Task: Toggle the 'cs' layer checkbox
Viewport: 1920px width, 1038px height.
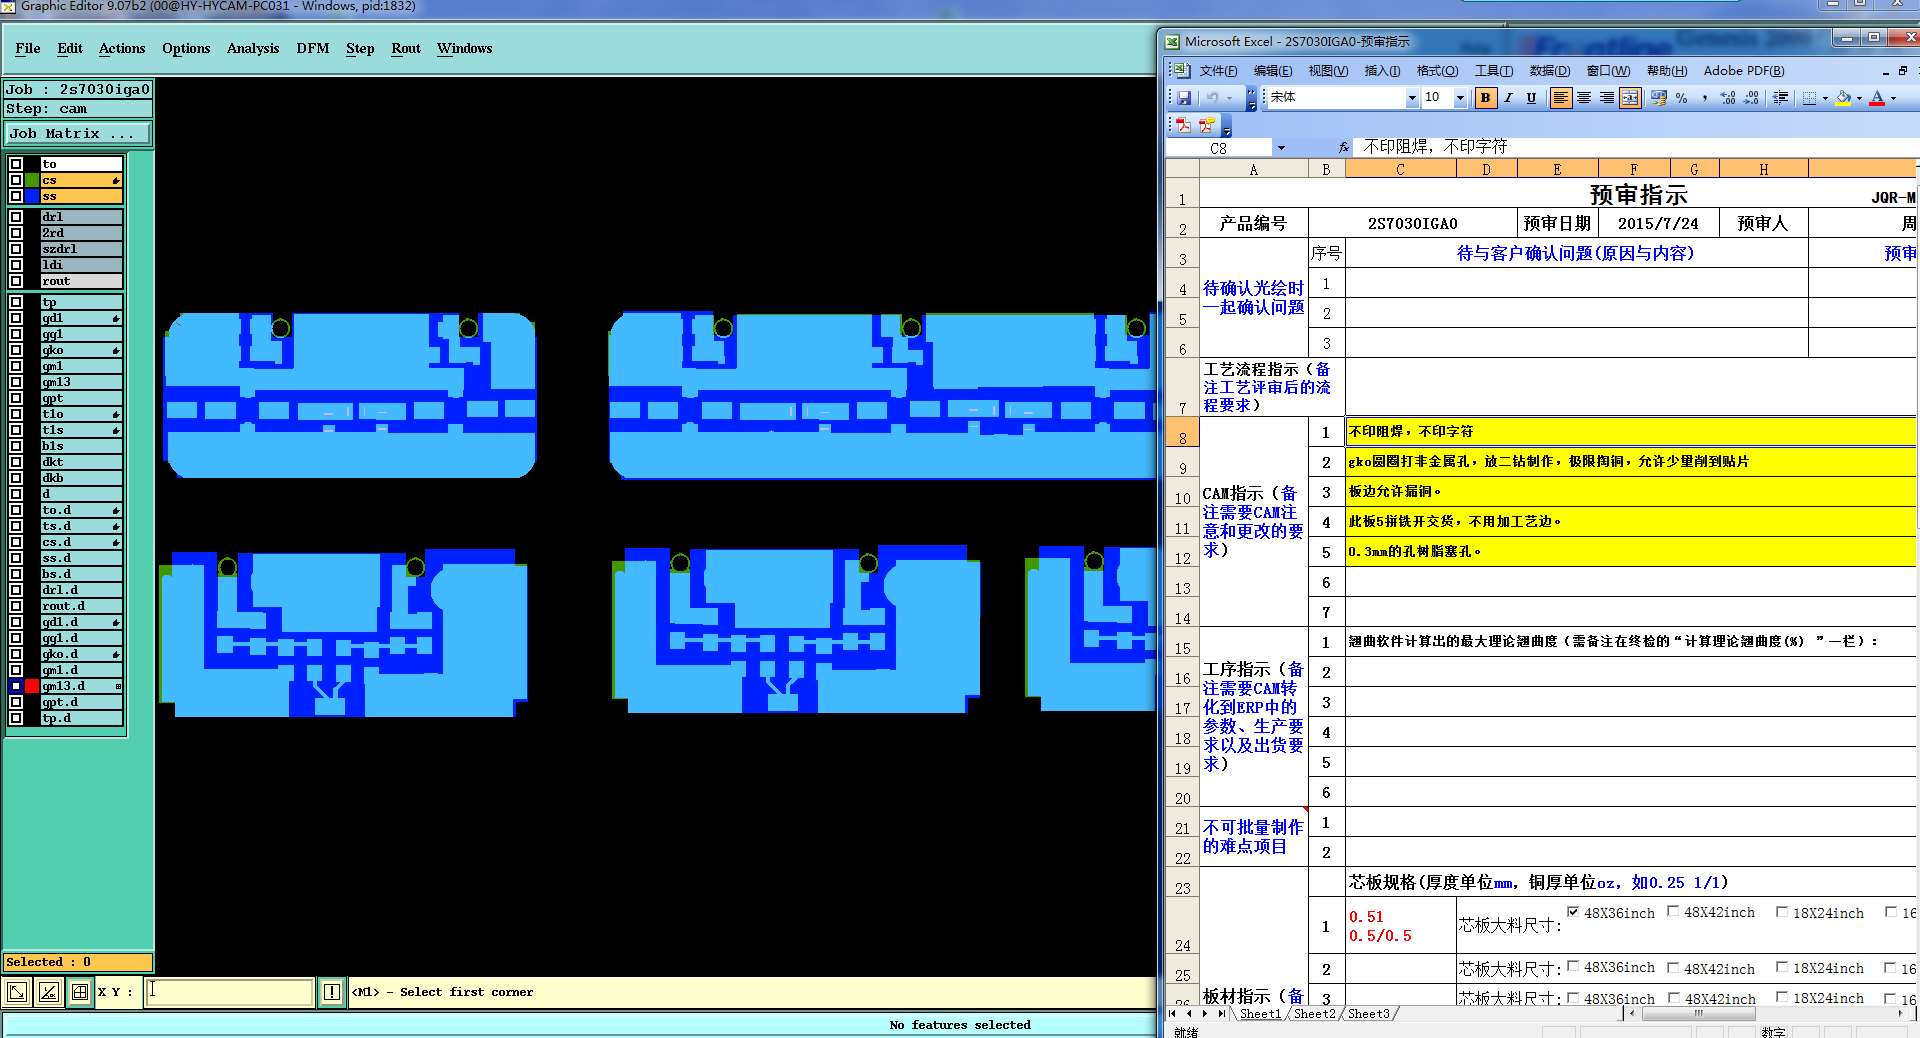Action: pyautogui.click(x=16, y=180)
